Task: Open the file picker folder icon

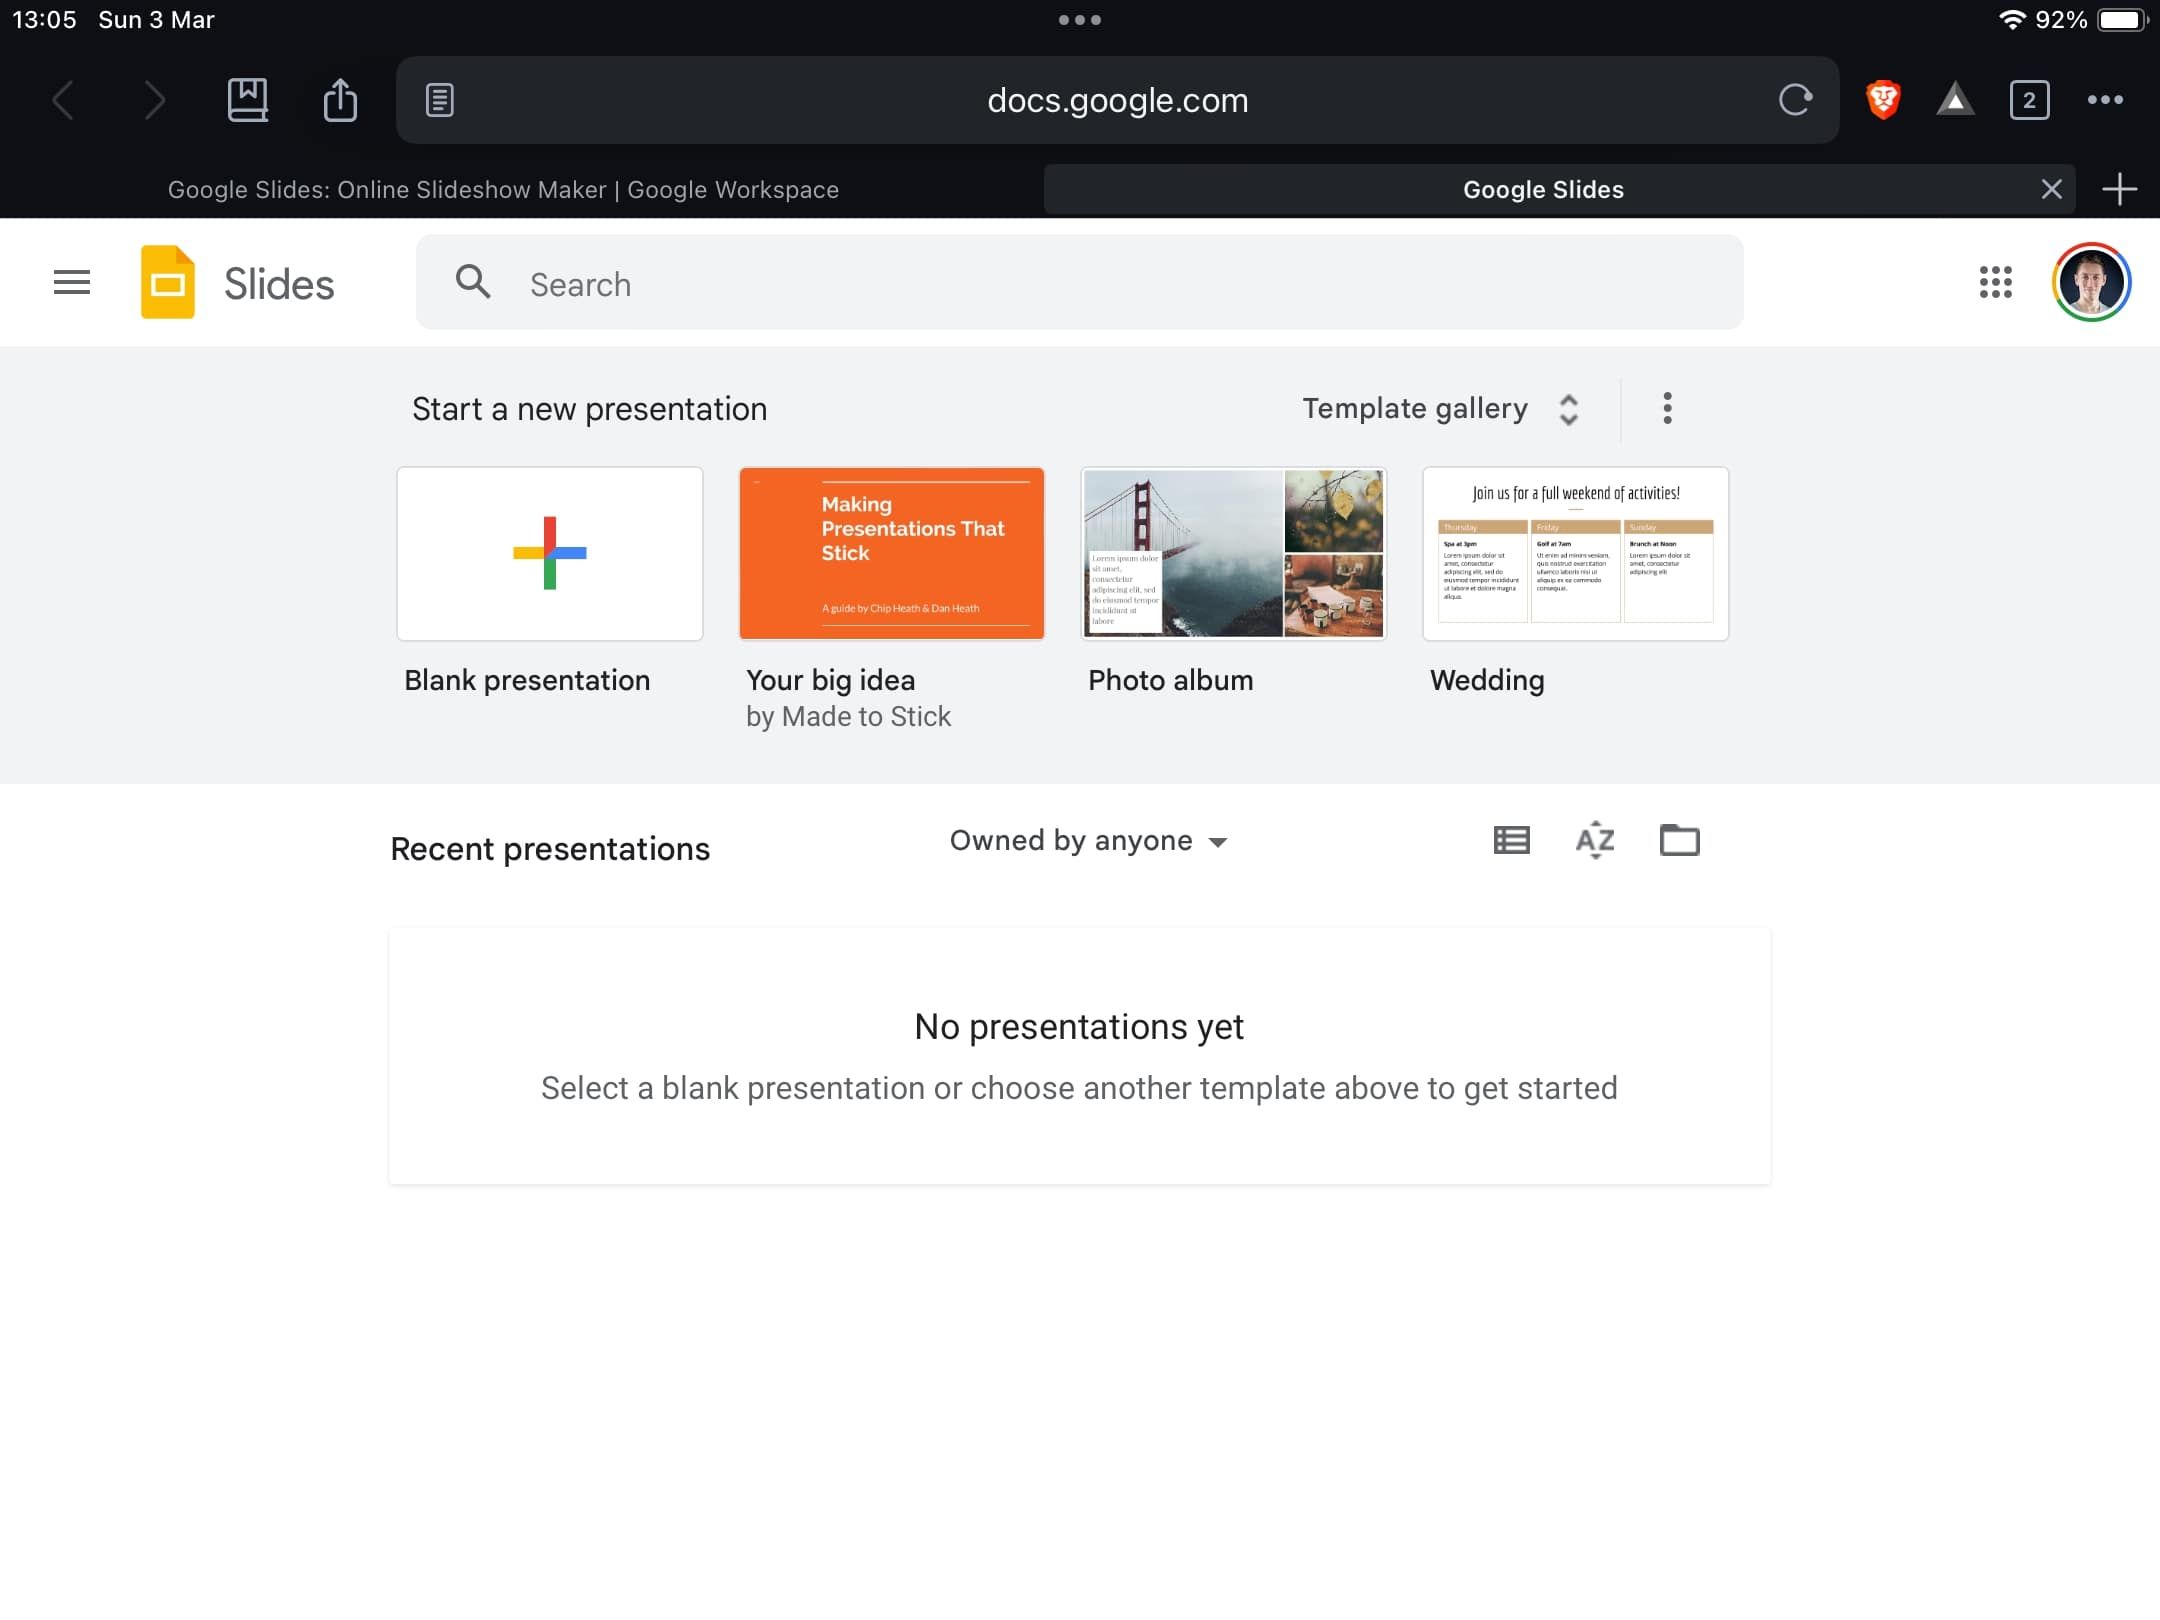Action: click(x=1679, y=840)
